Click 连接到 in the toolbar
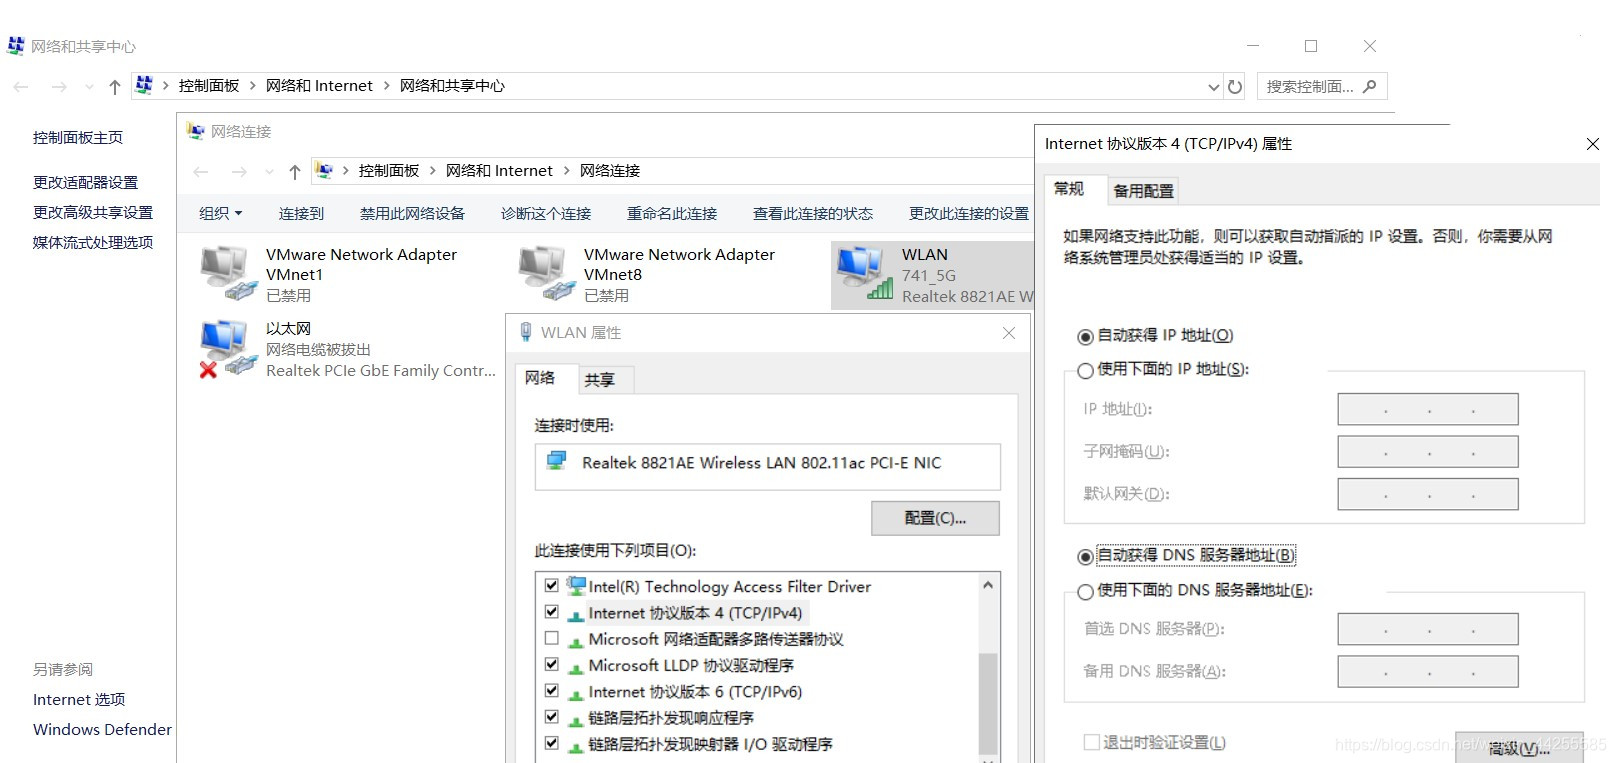The width and height of the screenshot is (1616, 763). 301,213
